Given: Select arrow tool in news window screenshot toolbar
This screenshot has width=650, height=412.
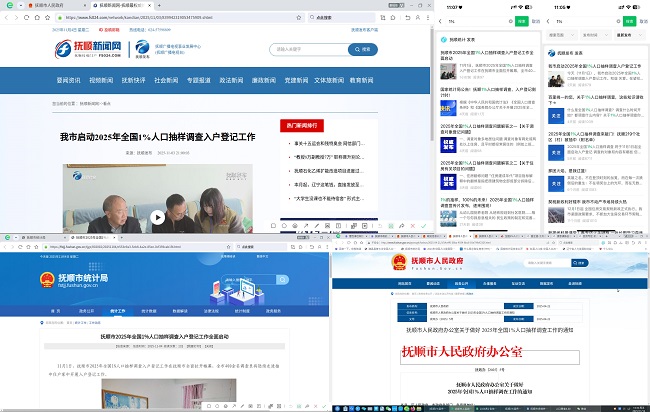Looking at the screenshot, I should 306,225.
